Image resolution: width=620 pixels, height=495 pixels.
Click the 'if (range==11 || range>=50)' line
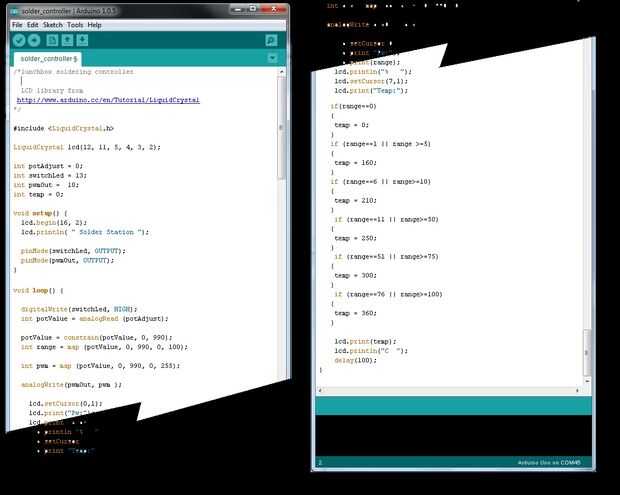coord(387,219)
